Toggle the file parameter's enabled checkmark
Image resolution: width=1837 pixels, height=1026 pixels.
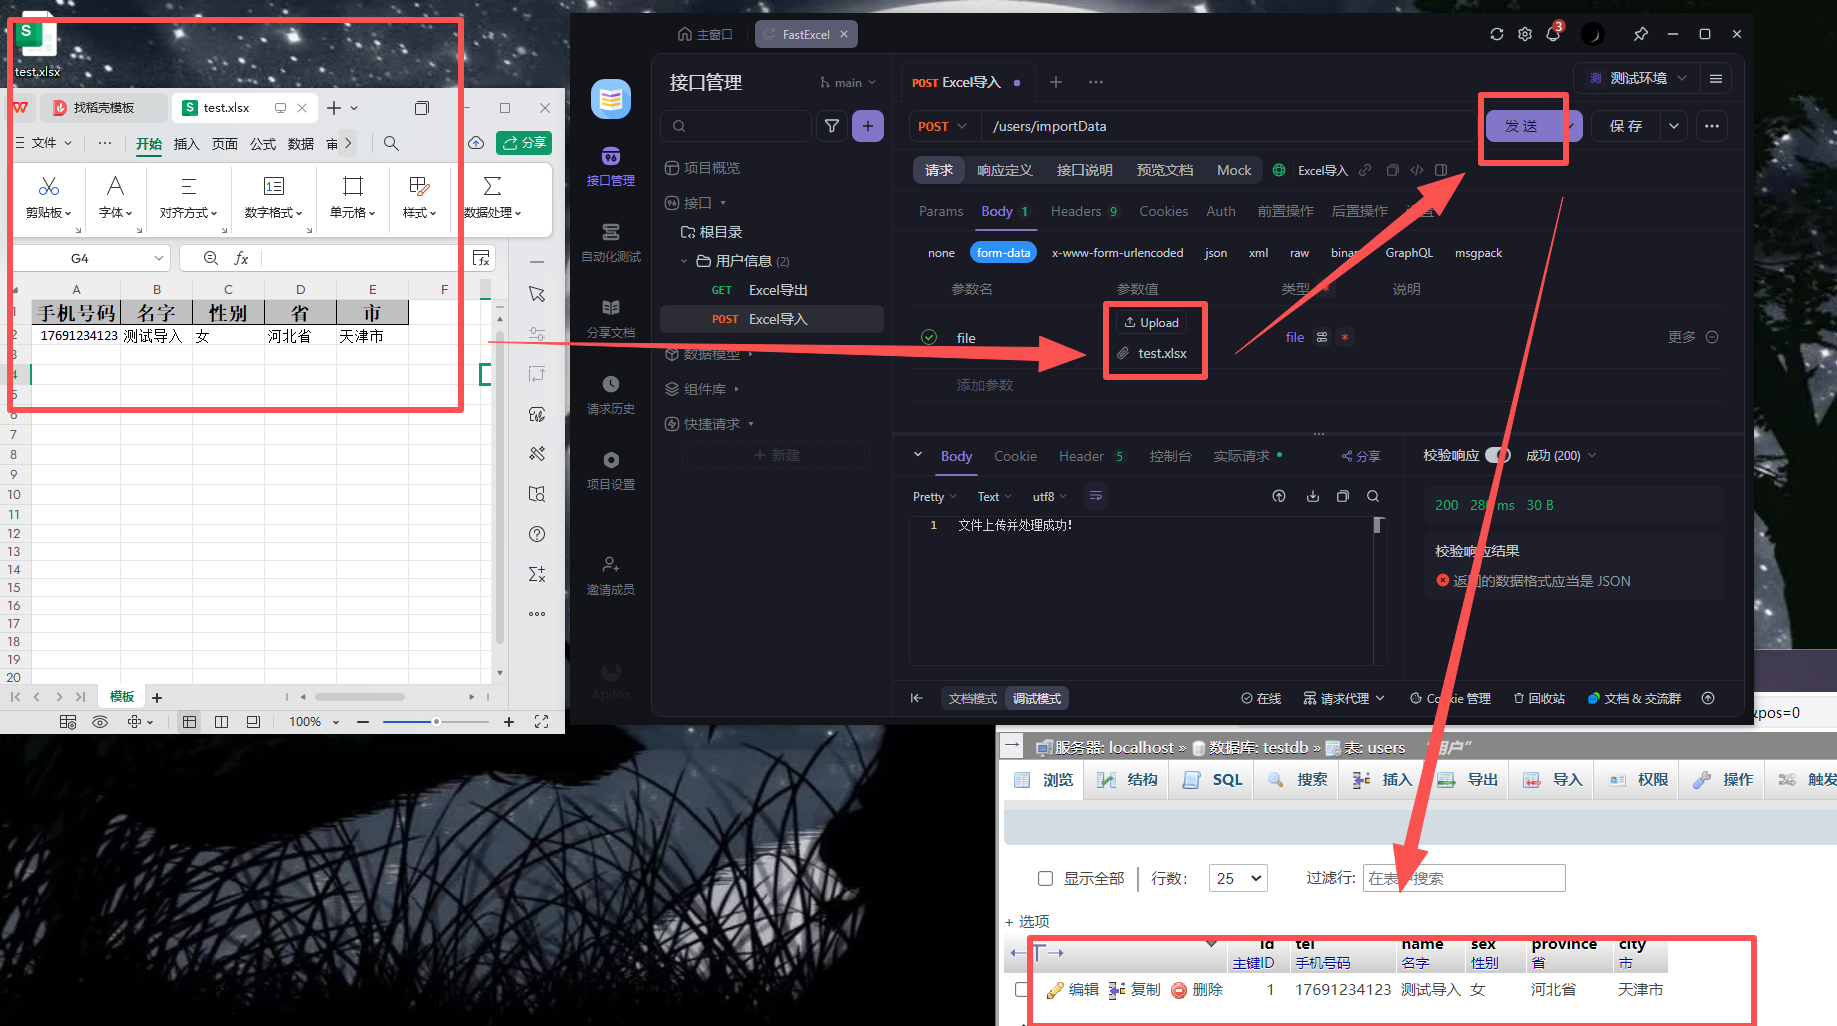click(929, 337)
